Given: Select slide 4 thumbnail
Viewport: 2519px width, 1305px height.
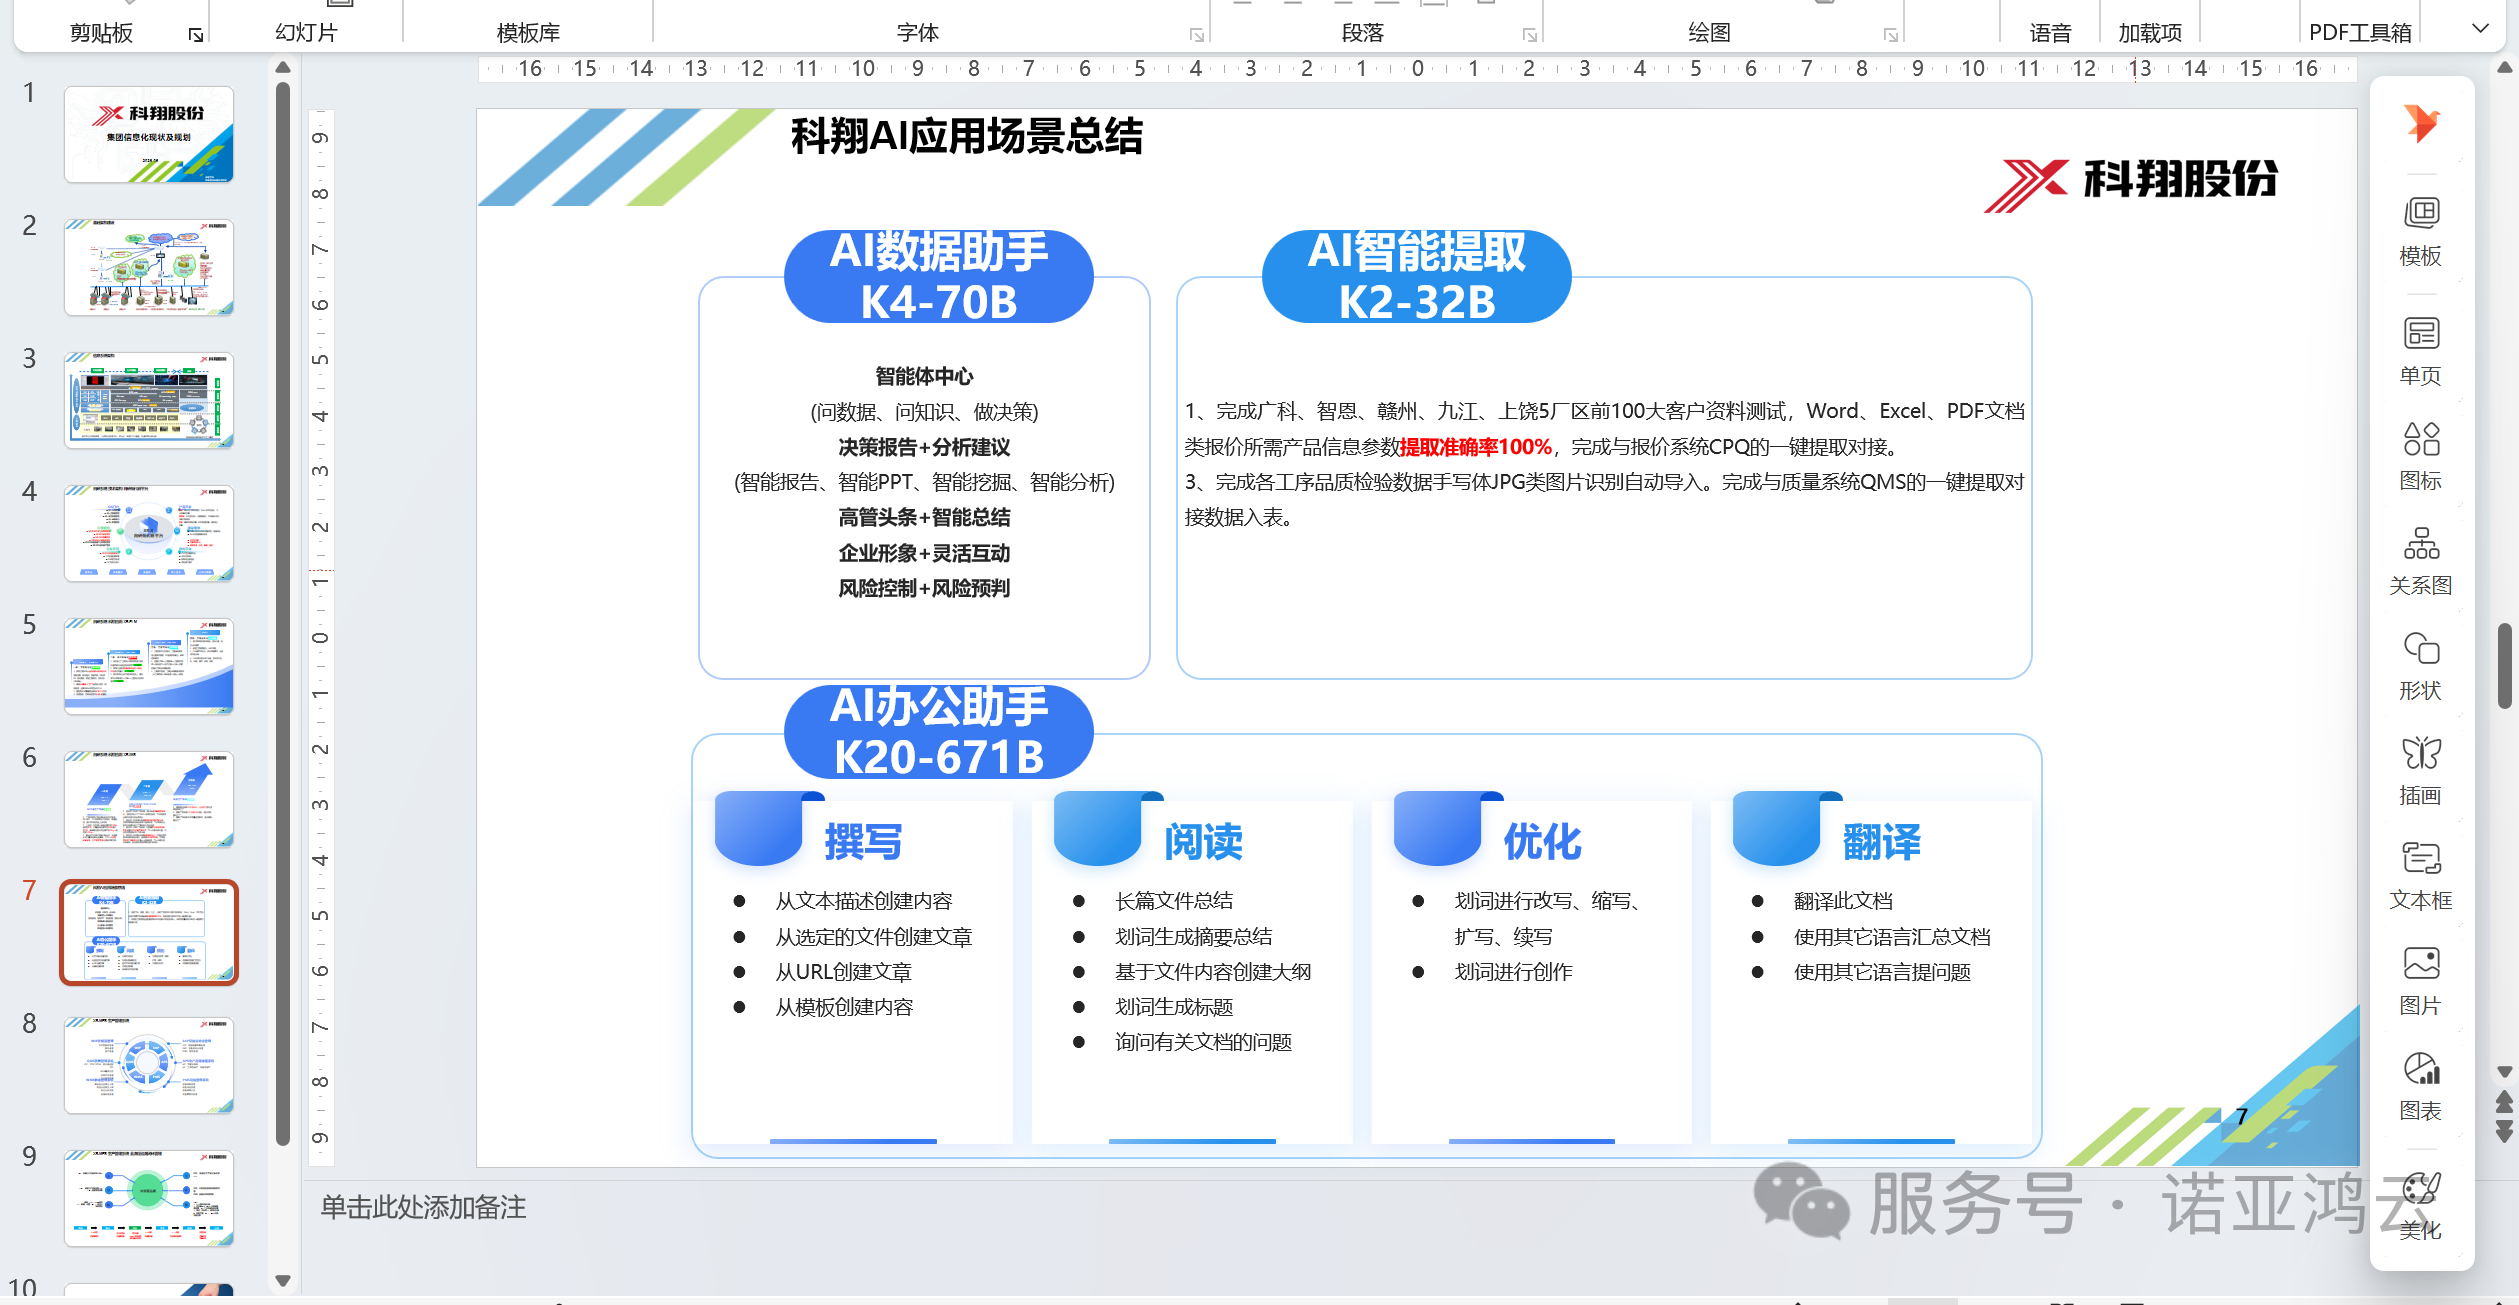Looking at the screenshot, I should point(149,533).
